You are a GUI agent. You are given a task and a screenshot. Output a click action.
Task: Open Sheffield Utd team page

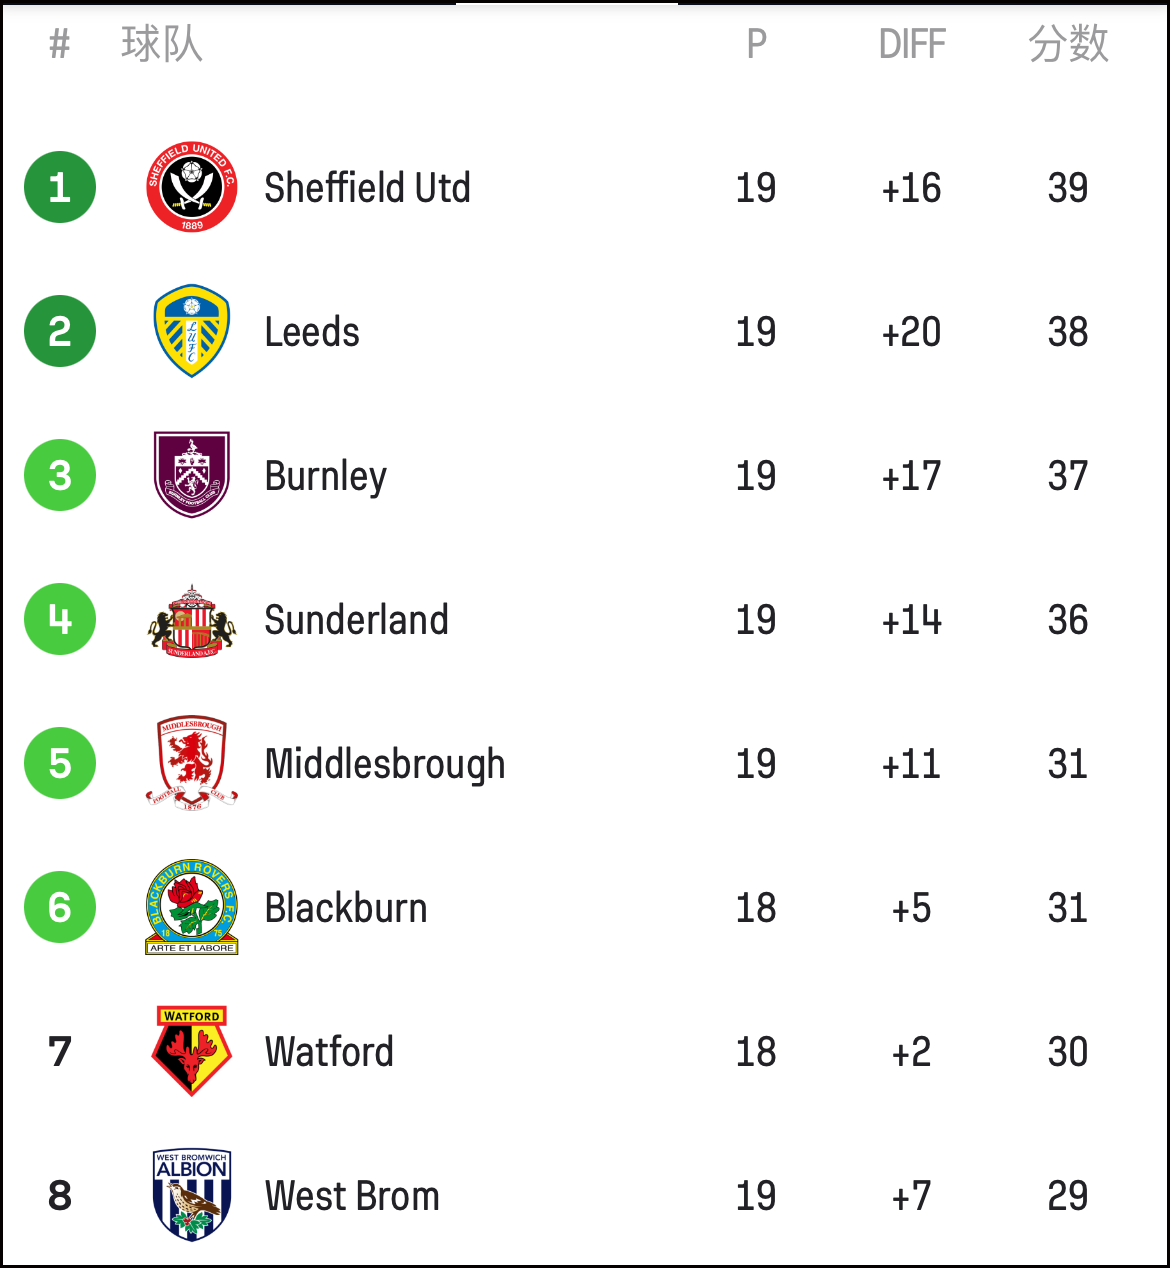pos(367,188)
